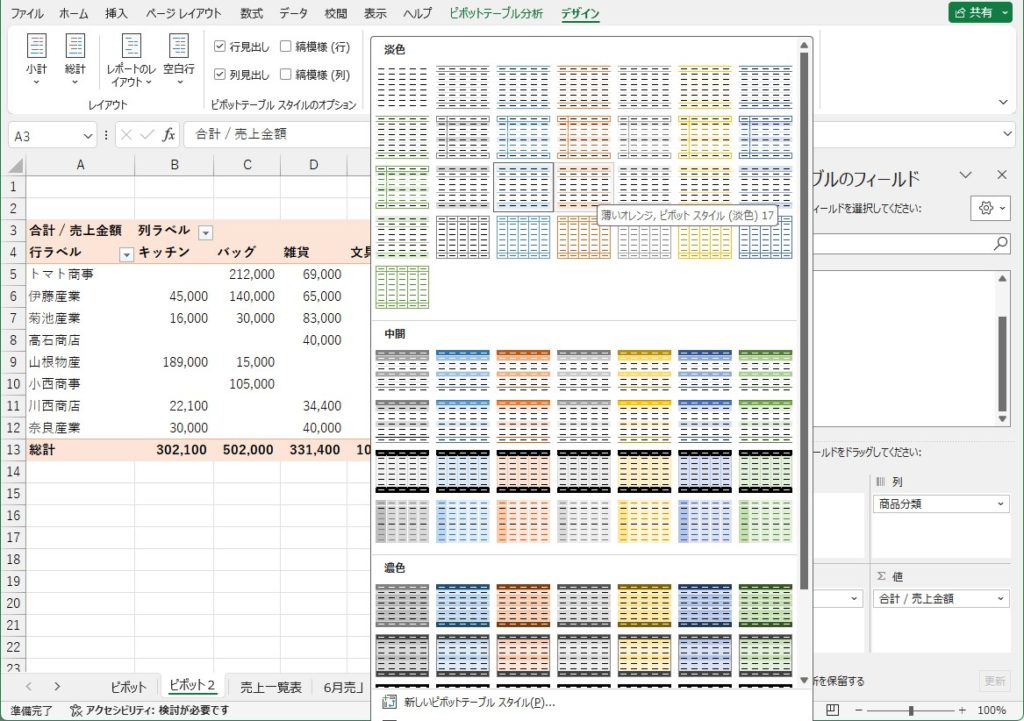Open the 空白行 (Blank Rows) menu
The height and width of the screenshot is (721, 1024).
178,58
